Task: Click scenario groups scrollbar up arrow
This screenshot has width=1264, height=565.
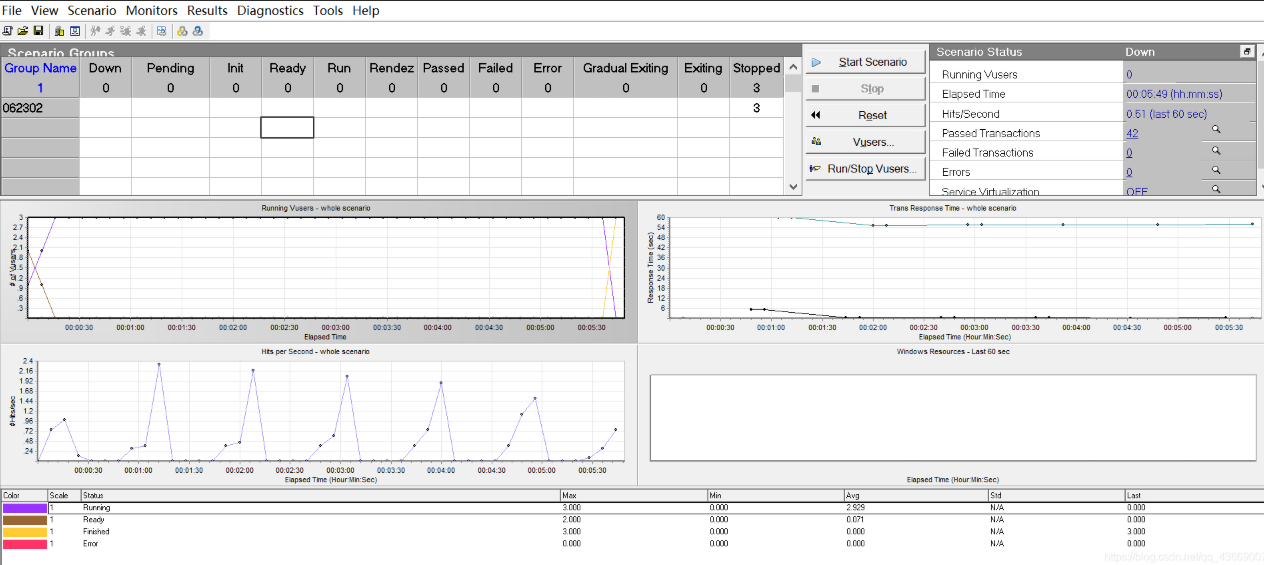Action: [x=794, y=65]
